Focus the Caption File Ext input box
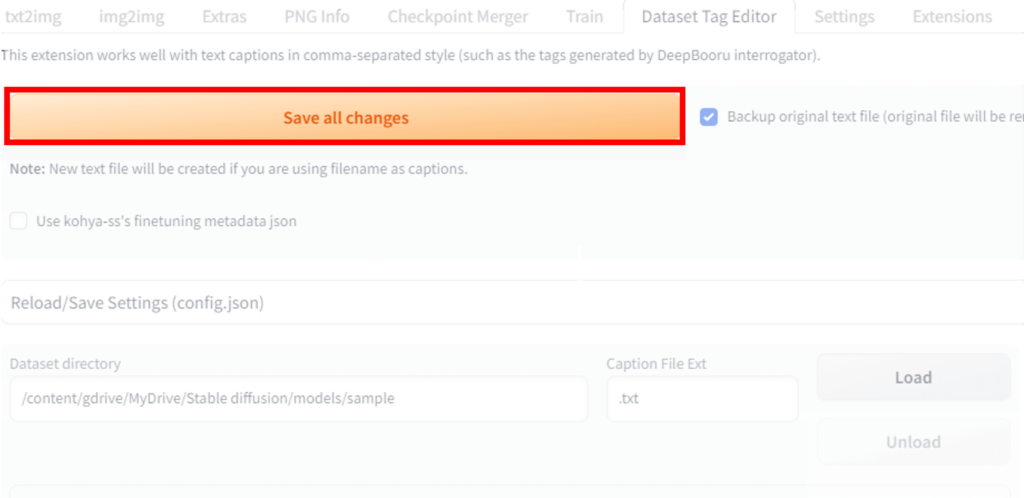This screenshot has width=1024, height=498. coord(702,398)
